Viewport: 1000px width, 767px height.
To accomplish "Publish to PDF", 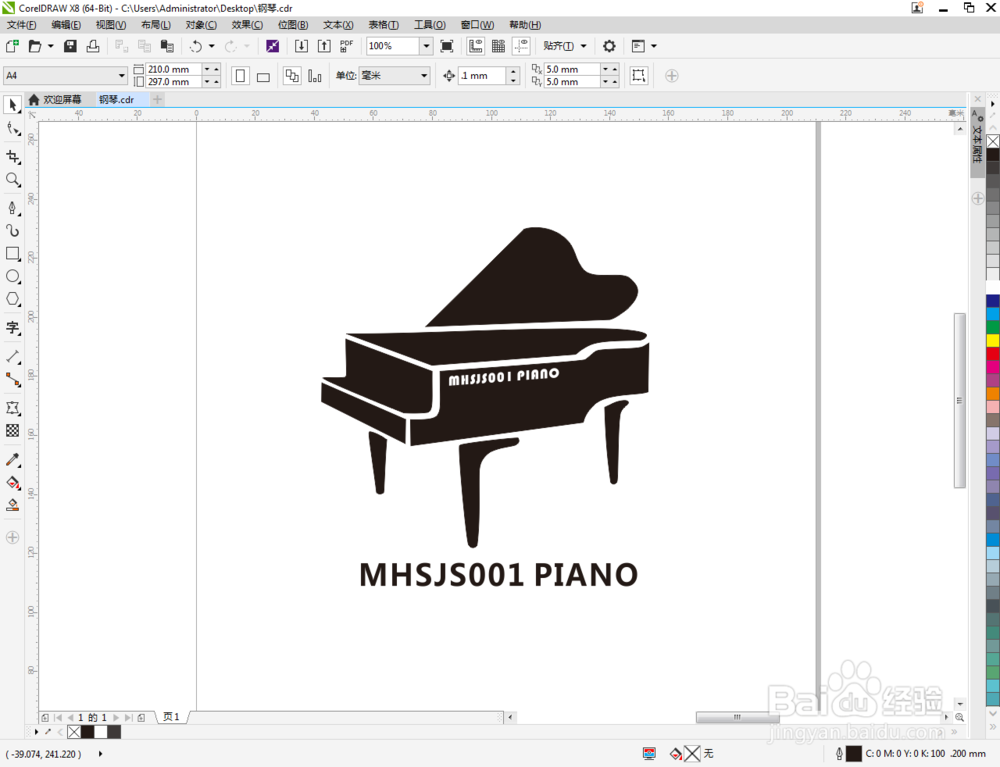I will pyautogui.click(x=346, y=46).
